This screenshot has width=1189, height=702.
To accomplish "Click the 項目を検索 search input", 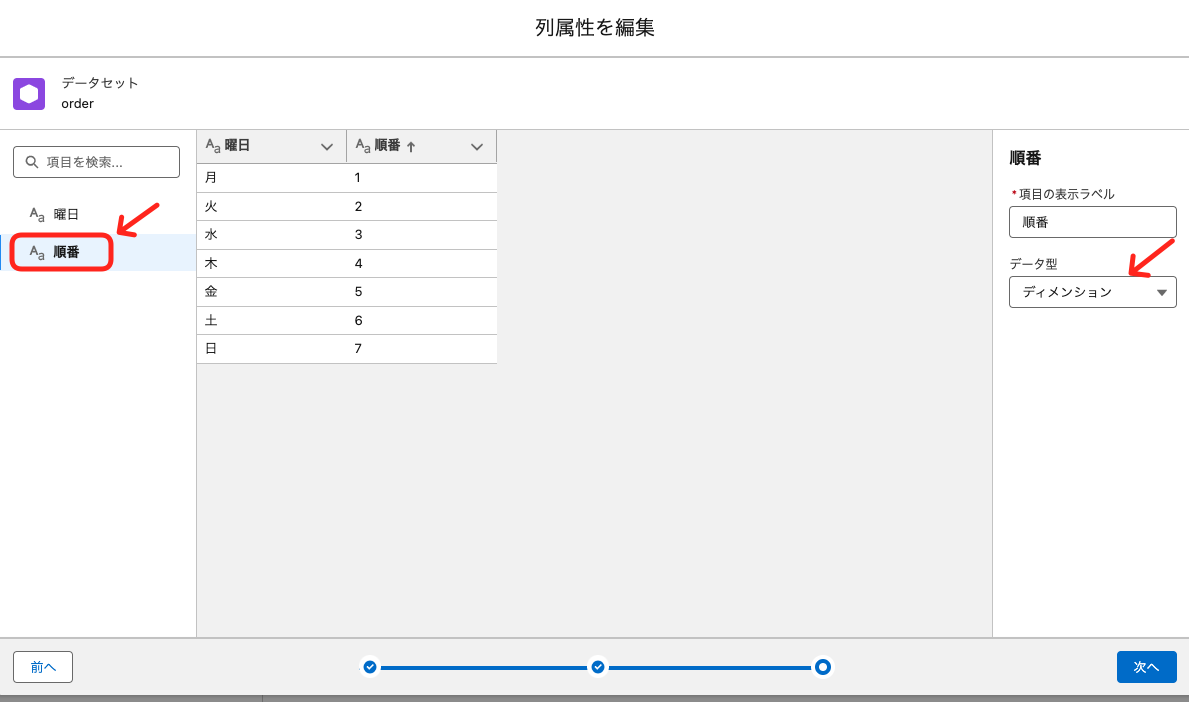I will coord(96,161).
